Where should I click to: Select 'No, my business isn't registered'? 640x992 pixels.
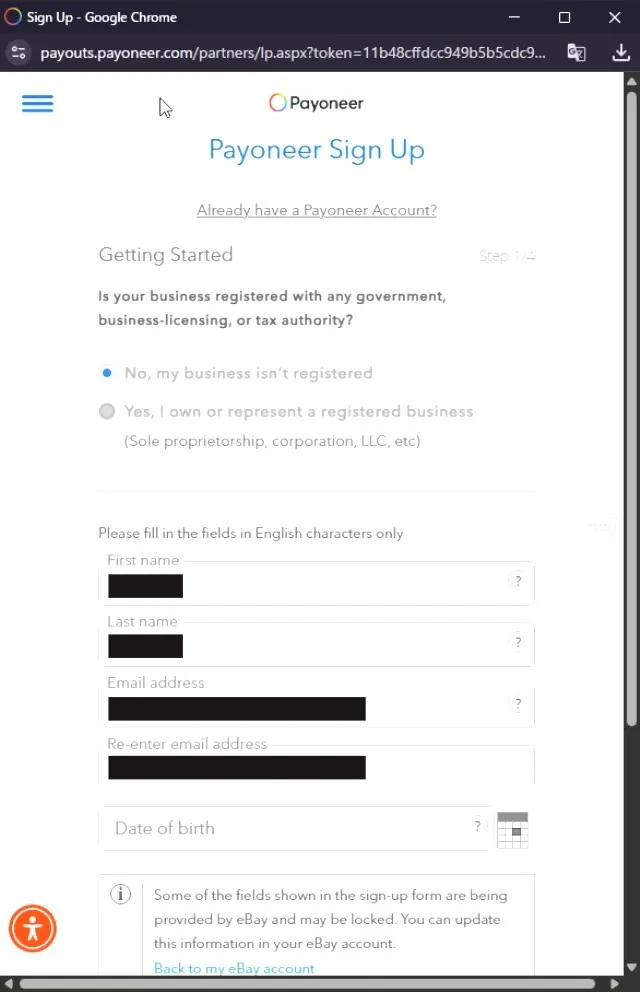pyautogui.click(x=107, y=373)
